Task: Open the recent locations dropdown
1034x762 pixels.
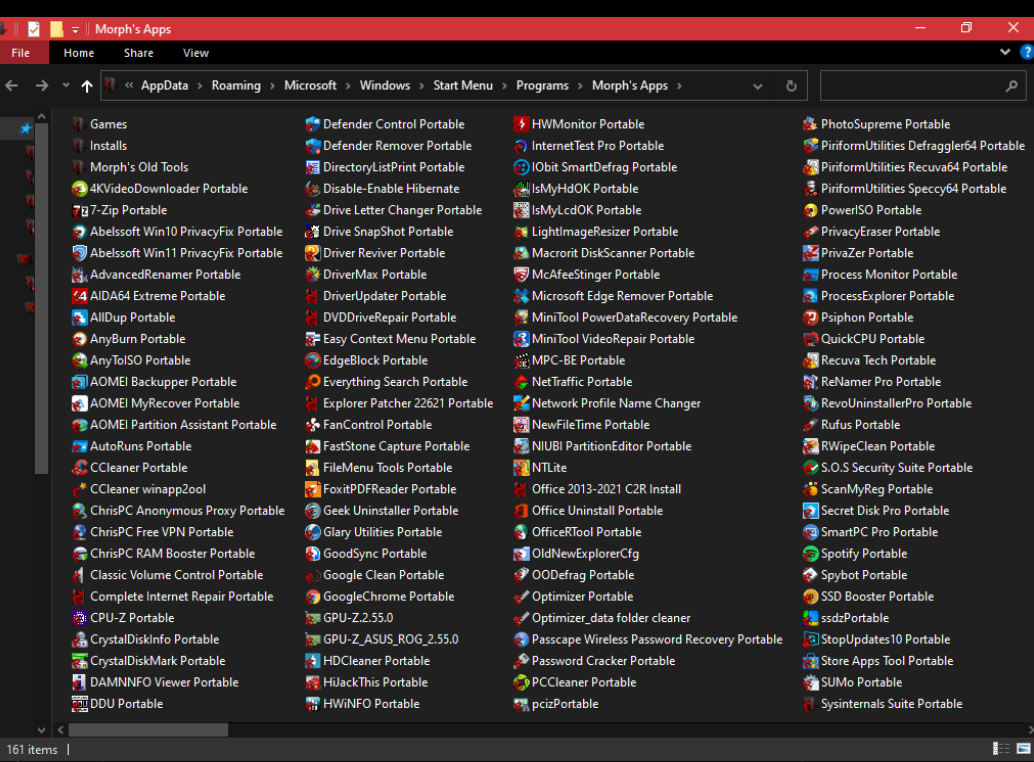Action: [x=66, y=86]
